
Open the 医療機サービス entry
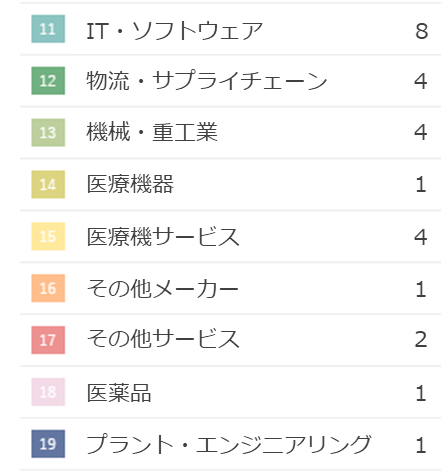click(163, 237)
